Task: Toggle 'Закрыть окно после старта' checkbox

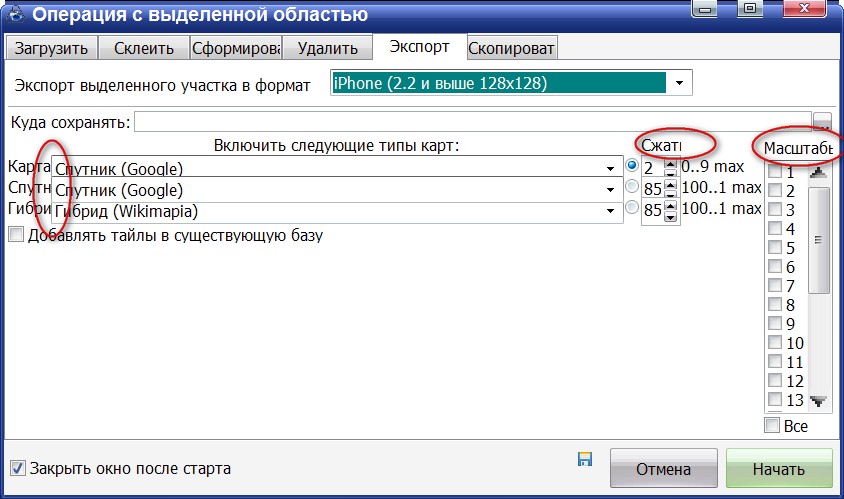Action: [17, 467]
